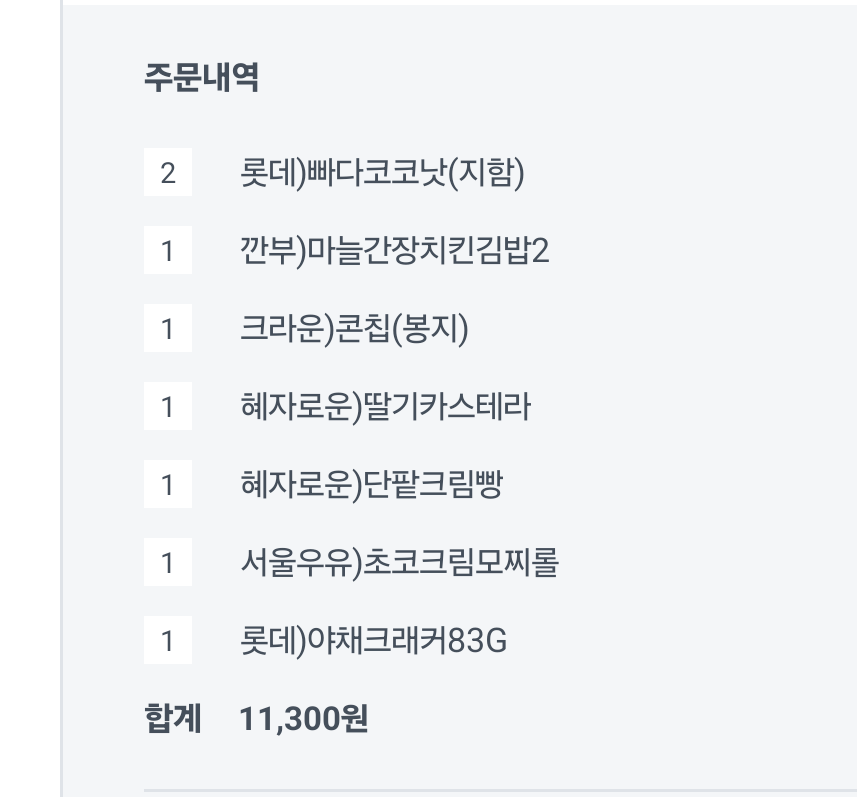Screen dimensions: 857x797
Task: Select the 롯데)야채크래커83G item name
Action: click(x=373, y=642)
